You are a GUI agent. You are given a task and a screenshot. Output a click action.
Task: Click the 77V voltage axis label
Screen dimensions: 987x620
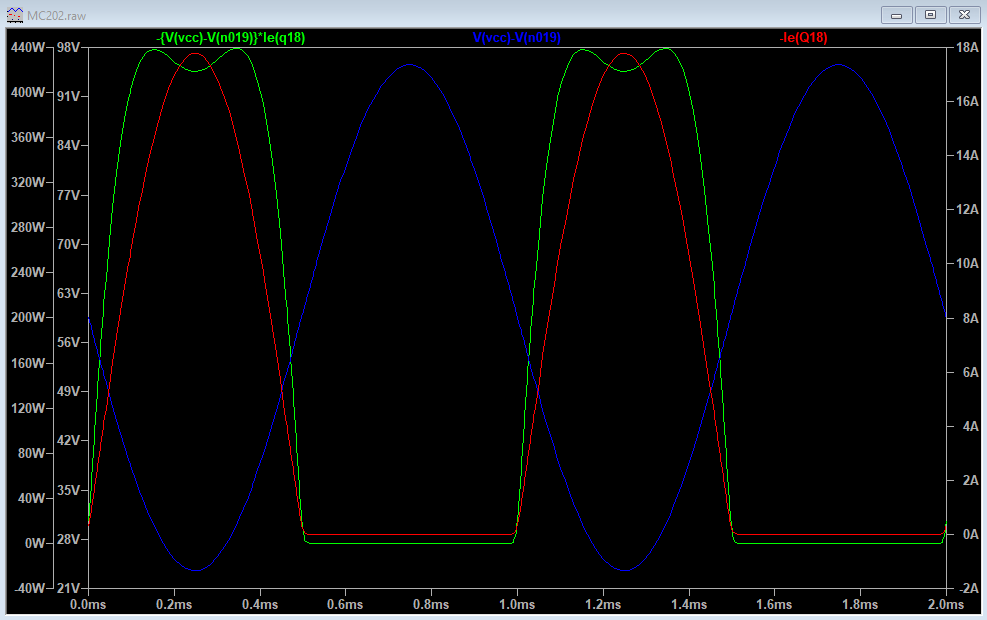[69, 195]
